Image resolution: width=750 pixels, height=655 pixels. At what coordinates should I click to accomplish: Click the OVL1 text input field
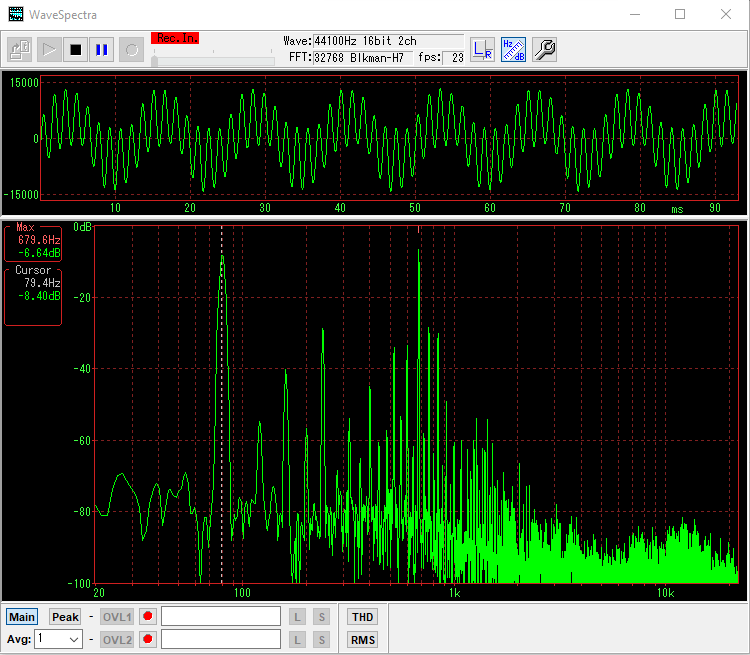pyautogui.click(x=221, y=616)
